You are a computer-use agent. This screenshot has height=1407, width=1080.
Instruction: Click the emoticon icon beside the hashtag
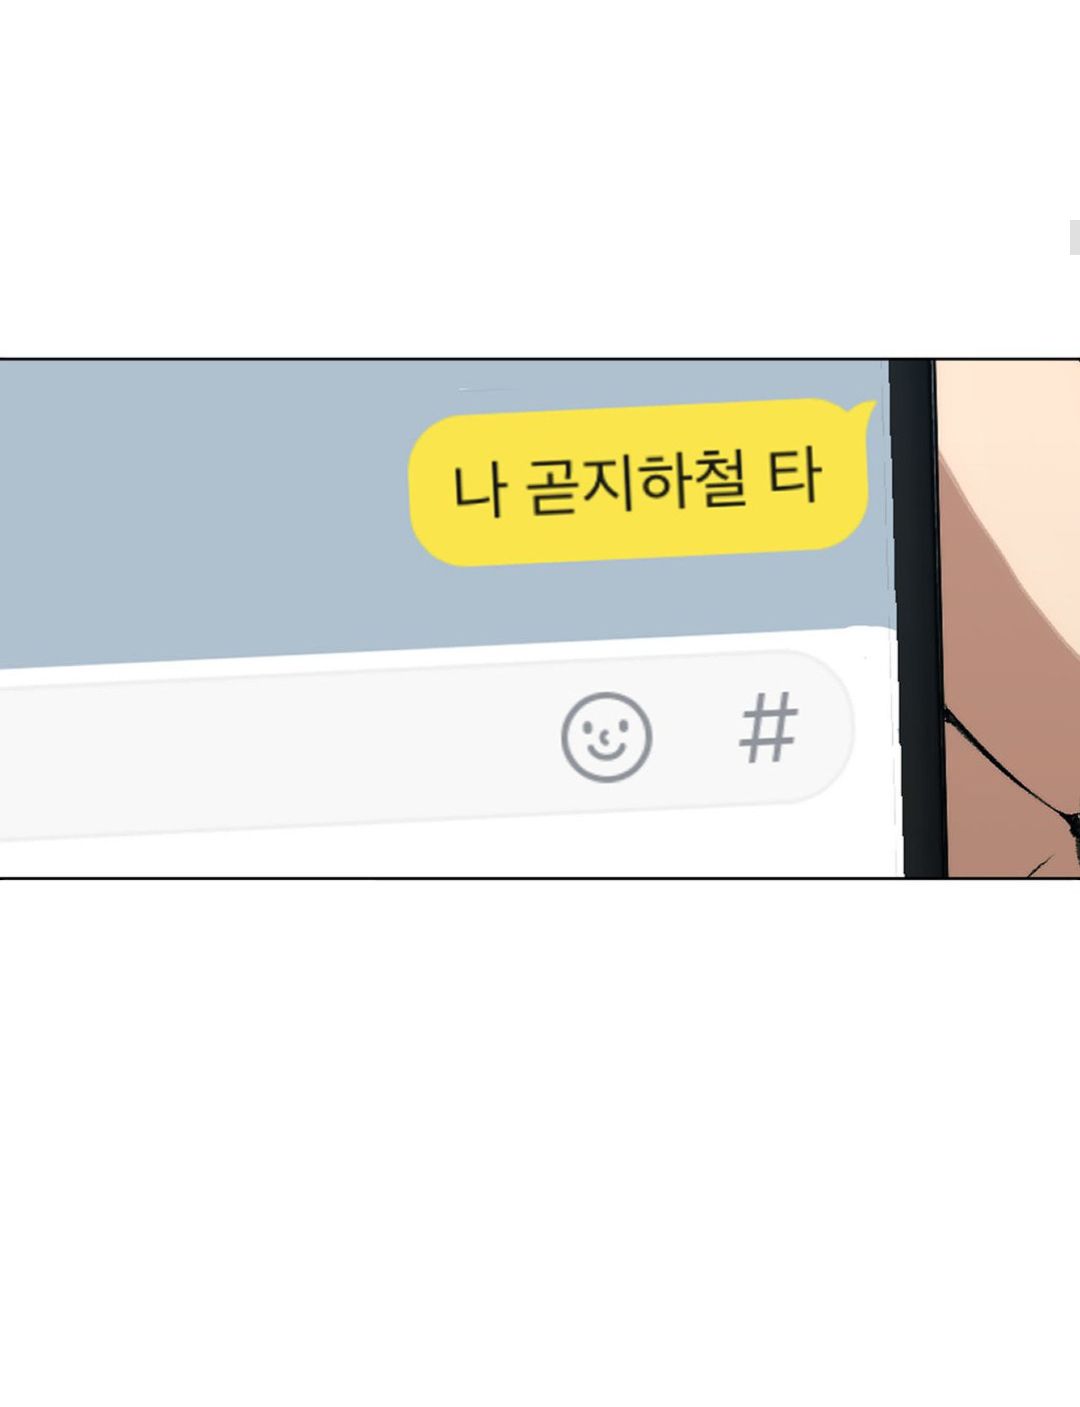[607, 737]
